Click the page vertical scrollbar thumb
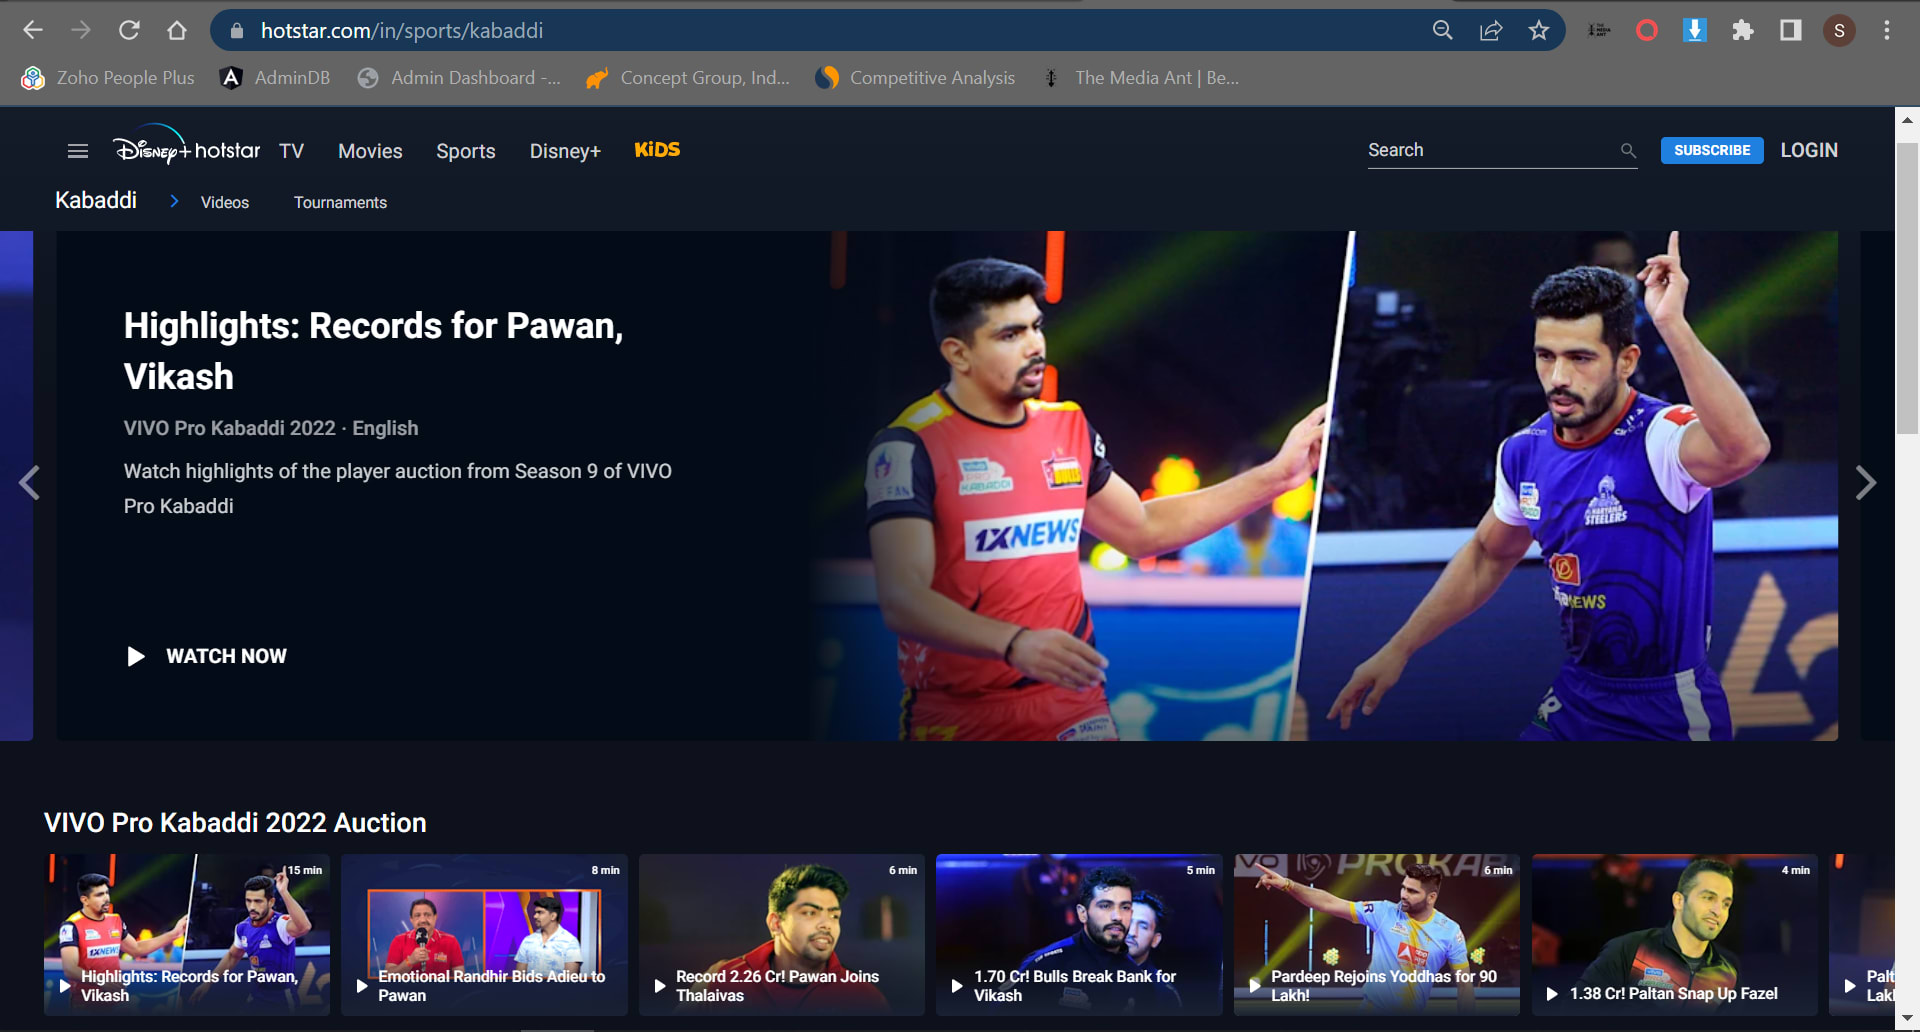1920x1032 pixels. coord(1907,287)
